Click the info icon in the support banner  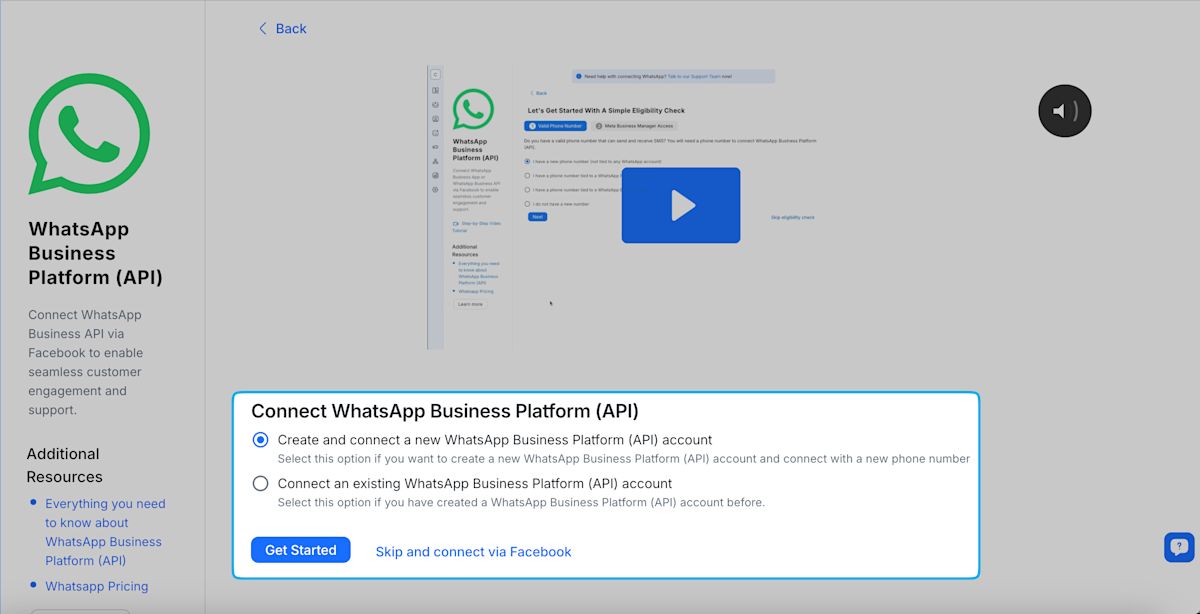(x=578, y=77)
